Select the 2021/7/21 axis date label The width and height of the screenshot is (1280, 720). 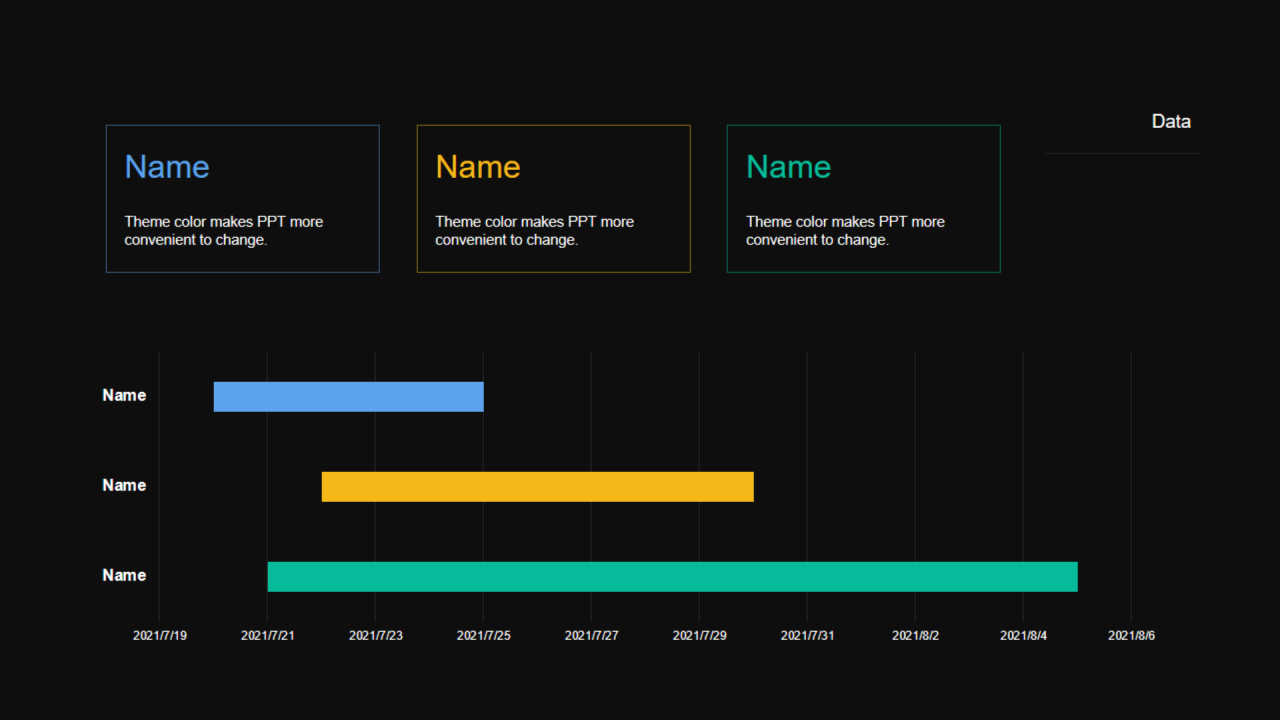(x=268, y=636)
